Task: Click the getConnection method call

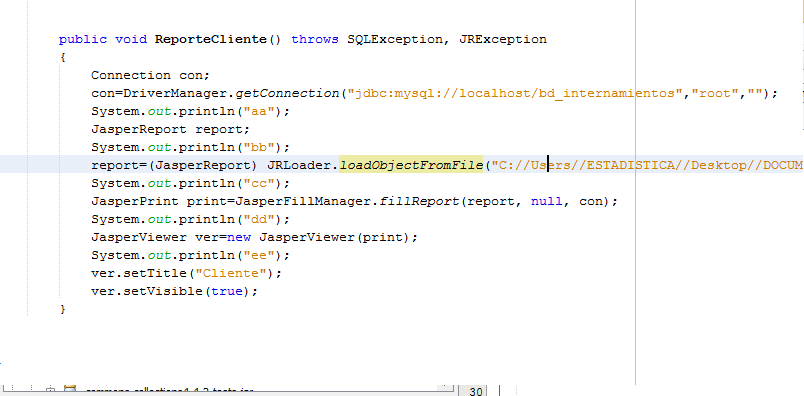Action: click(288, 93)
